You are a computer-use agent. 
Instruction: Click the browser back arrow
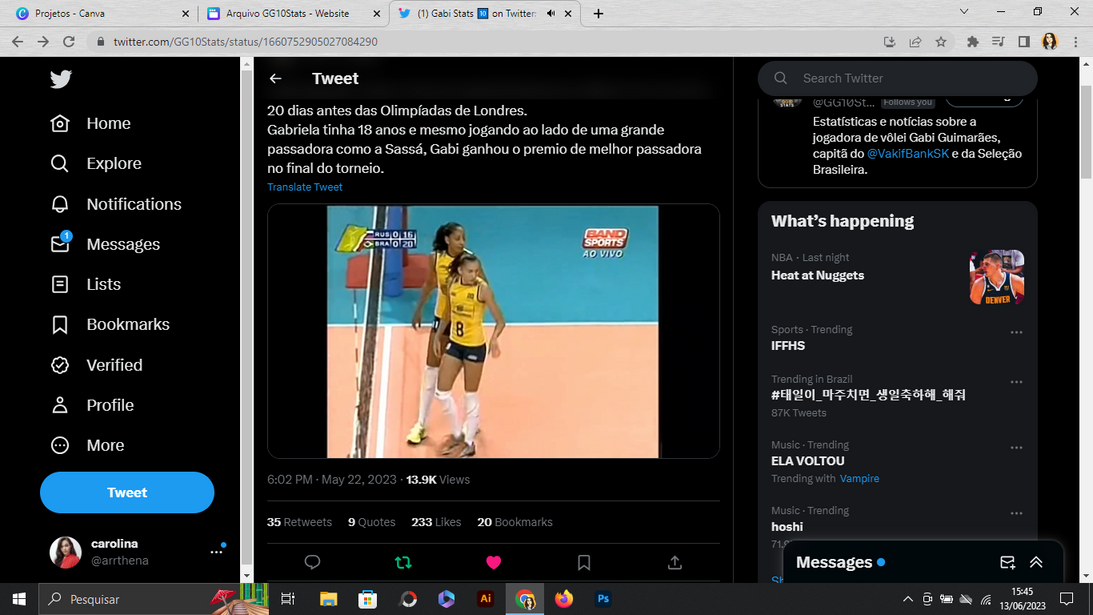[17, 42]
